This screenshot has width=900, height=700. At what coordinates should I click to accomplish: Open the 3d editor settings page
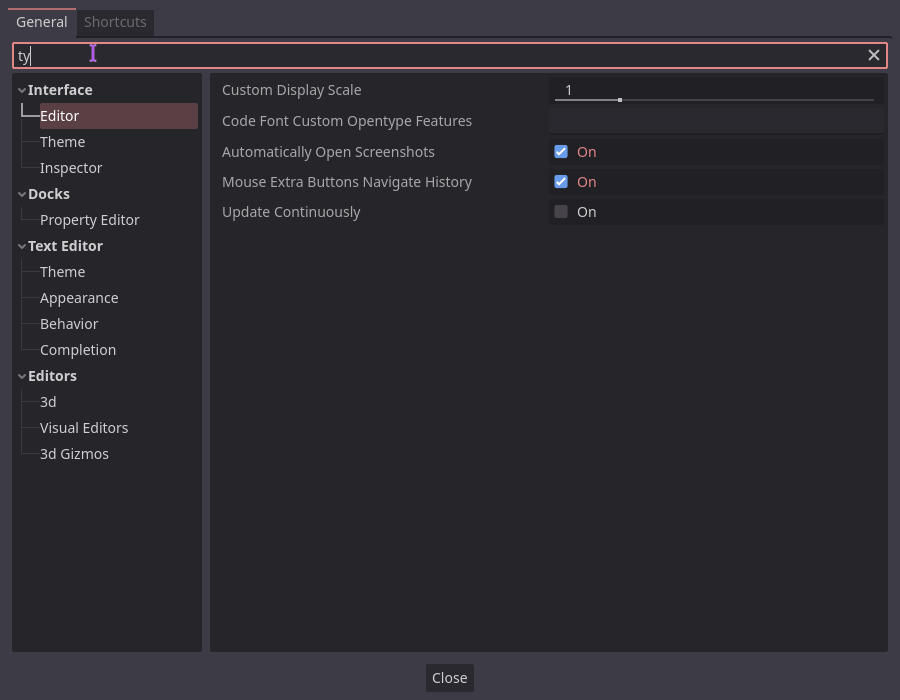pyautogui.click(x=47, y=401)
